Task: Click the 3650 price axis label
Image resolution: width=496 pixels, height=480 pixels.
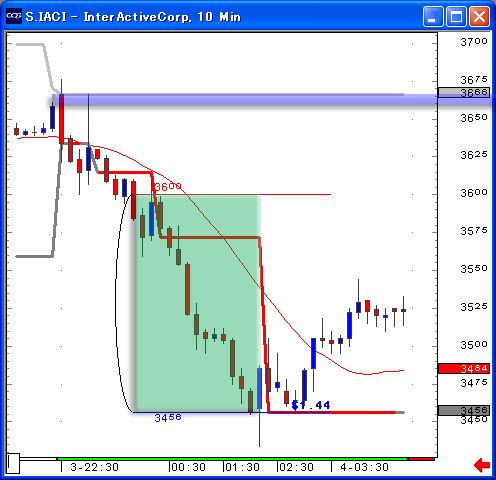Action: coord(474,118)
